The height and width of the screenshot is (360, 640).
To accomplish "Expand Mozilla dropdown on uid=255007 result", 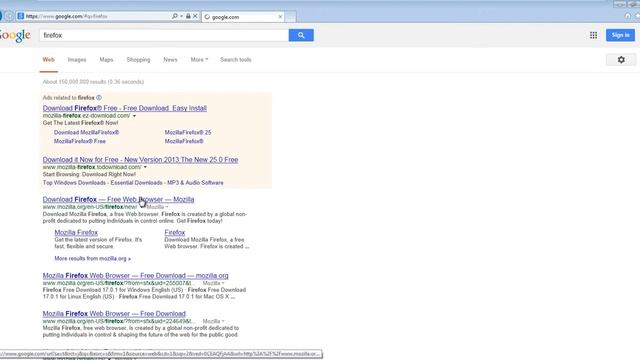I will click(x=213, y=283).
